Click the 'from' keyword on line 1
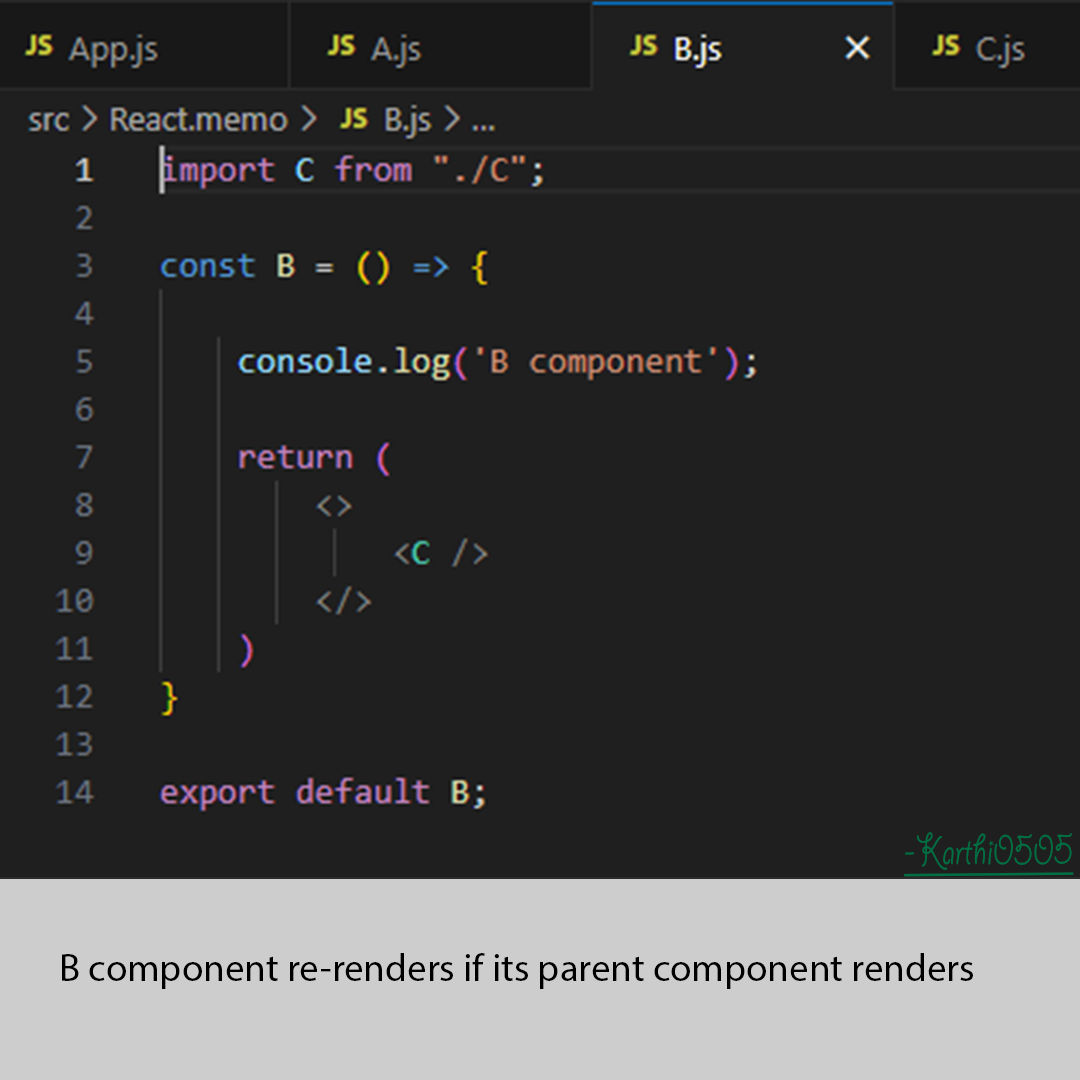1080x1080 pixels. tap(374, 169)
